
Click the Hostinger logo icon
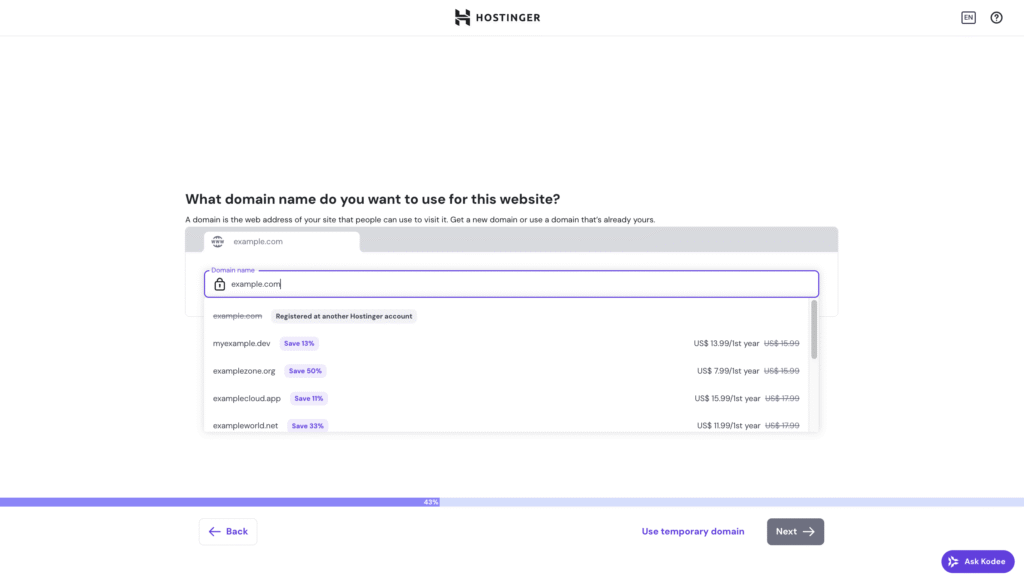[x=461, y=17]
